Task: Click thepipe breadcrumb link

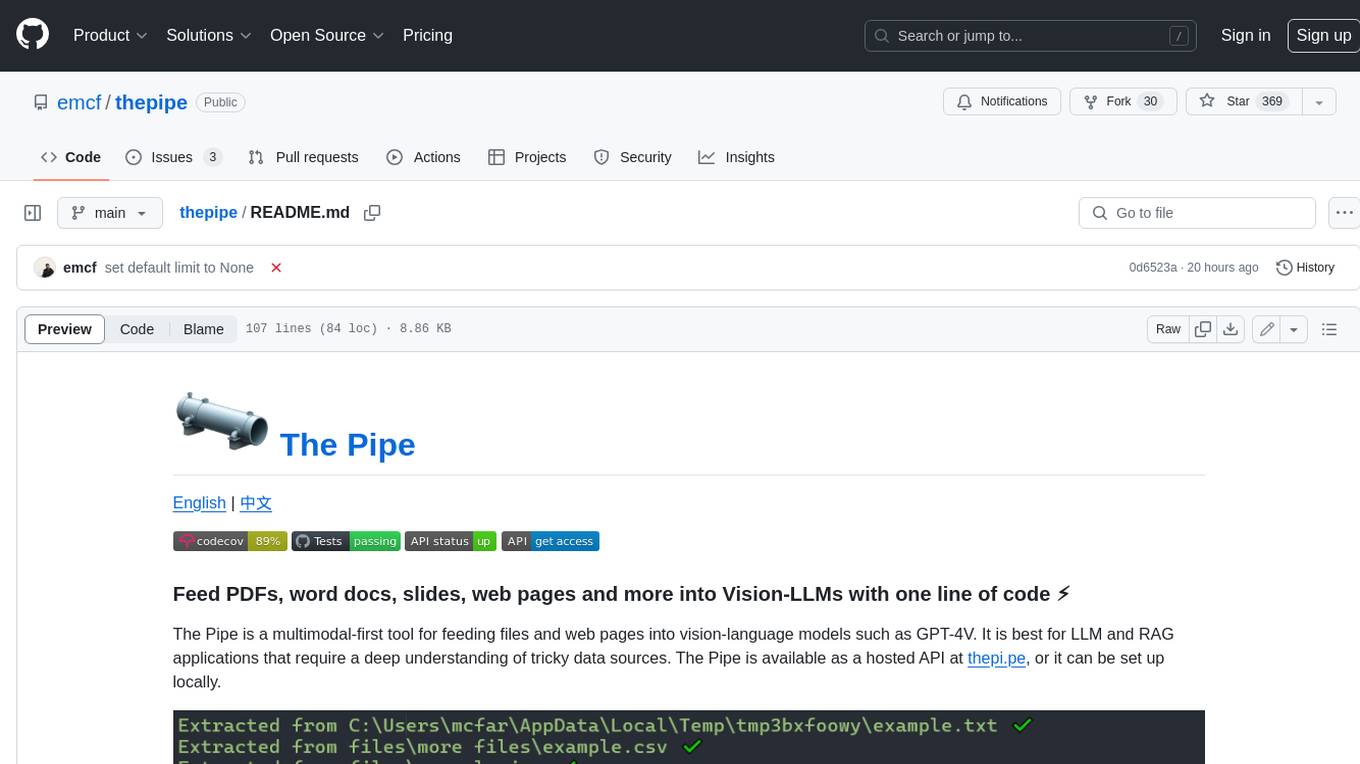Action: [x=208, y=212]
